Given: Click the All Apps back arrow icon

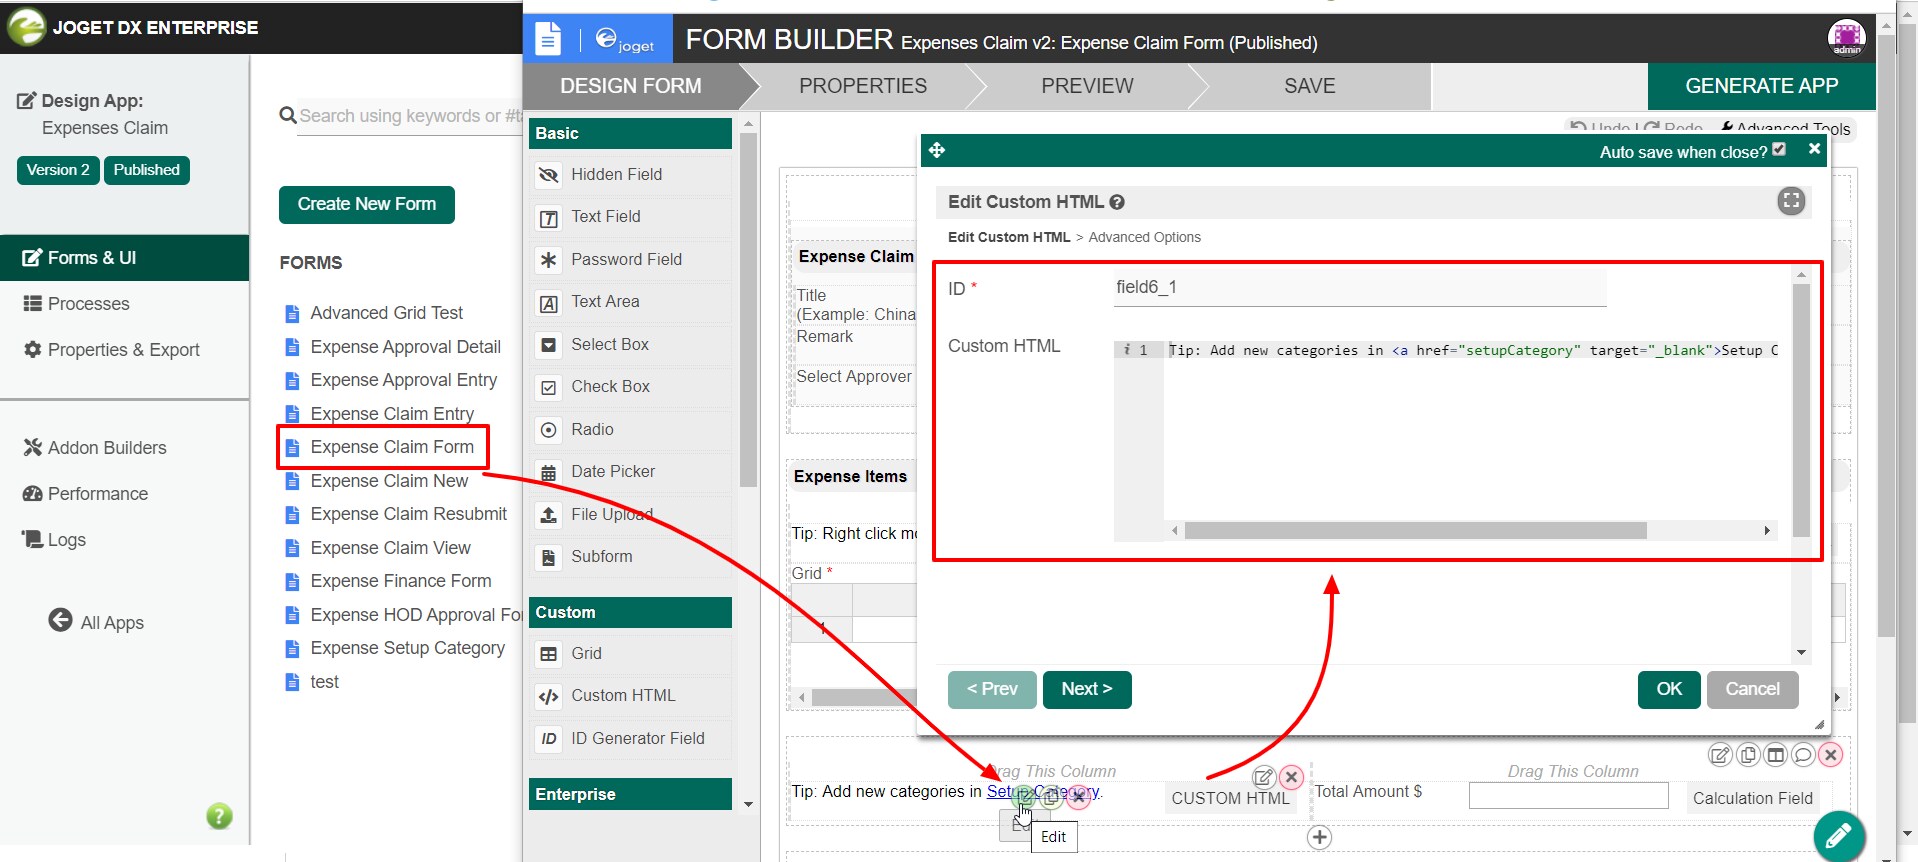Looking at the screenshot, I should pyautogui.click(x=60, y=620).
